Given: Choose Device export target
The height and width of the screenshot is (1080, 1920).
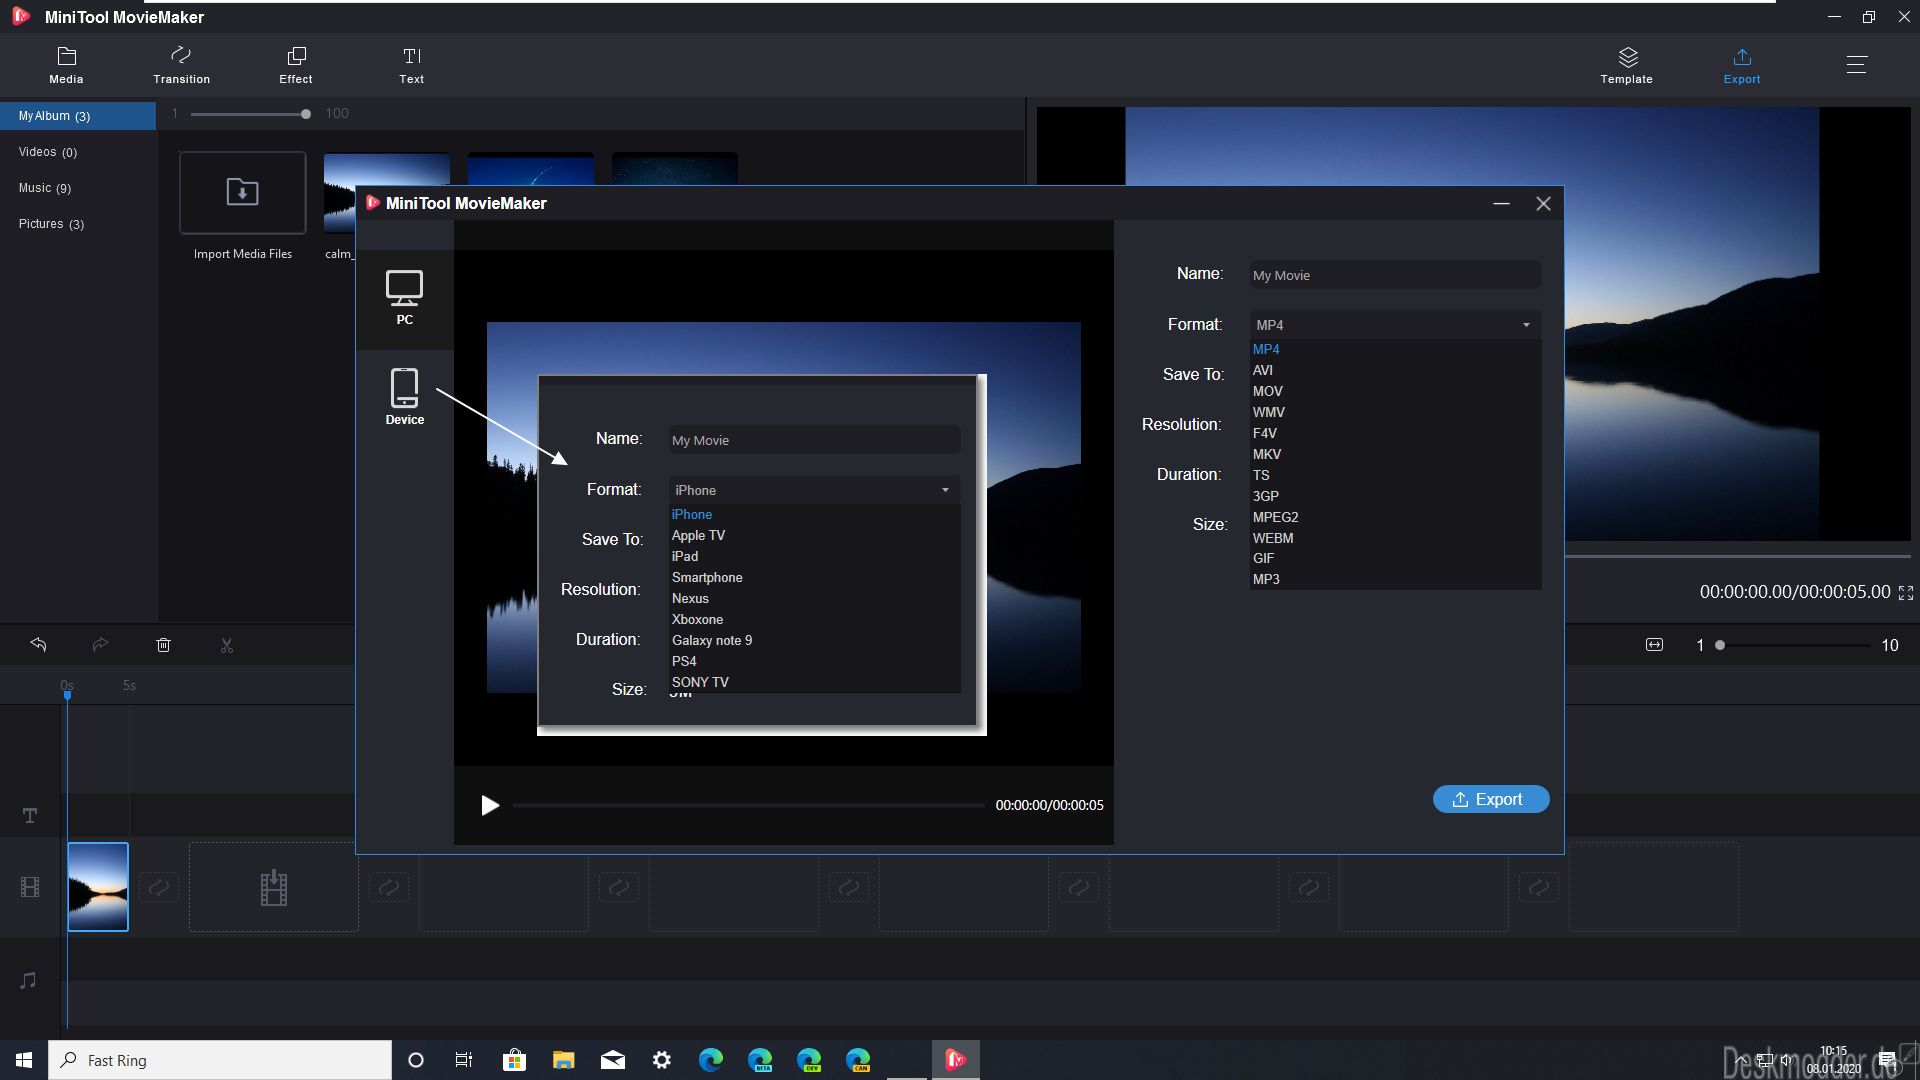Looking at the screenshot, I should [404, 397].
